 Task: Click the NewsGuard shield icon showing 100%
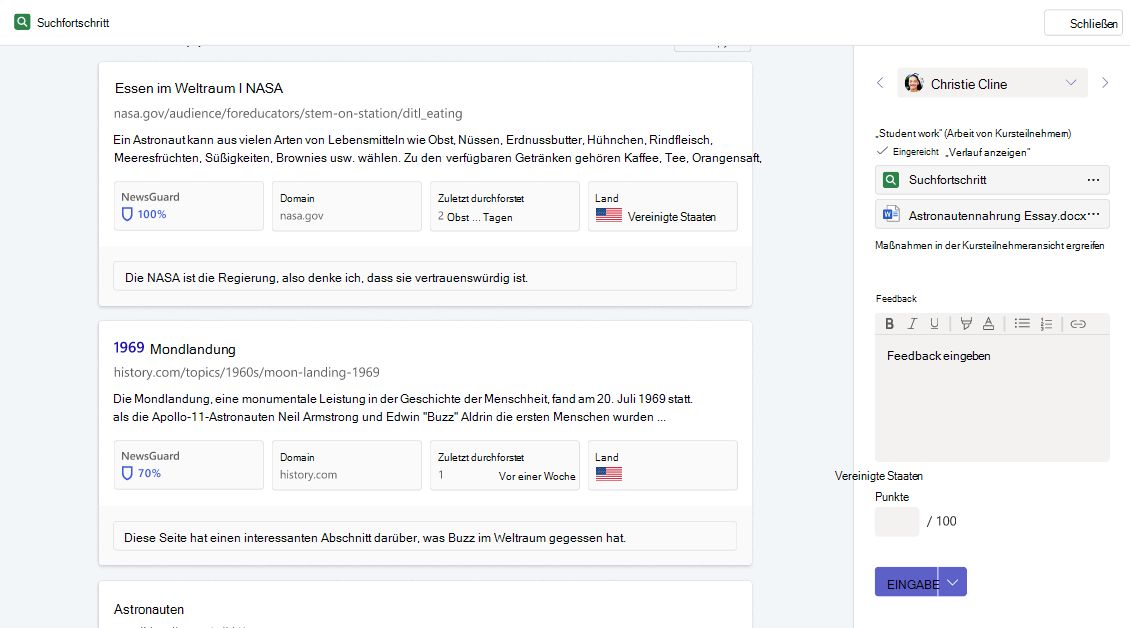tap(127, 214)
